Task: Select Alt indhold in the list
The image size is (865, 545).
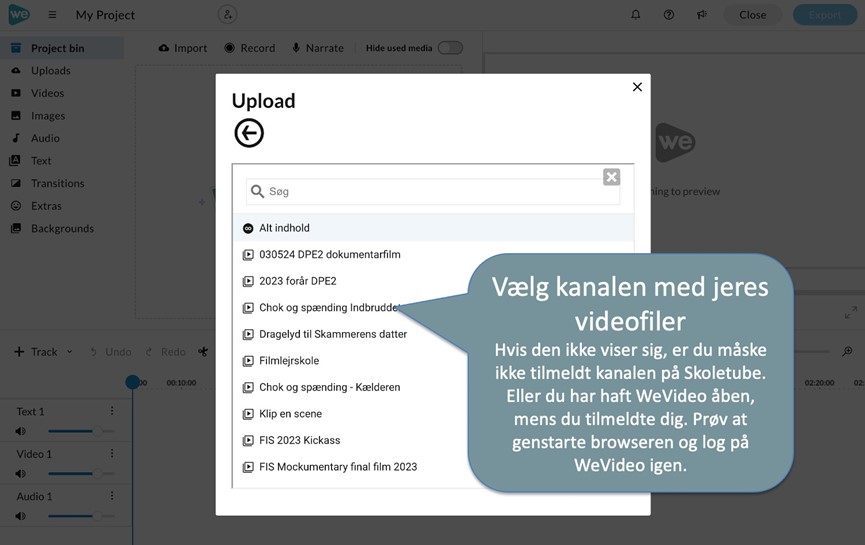Action: [x=433, y=228]
